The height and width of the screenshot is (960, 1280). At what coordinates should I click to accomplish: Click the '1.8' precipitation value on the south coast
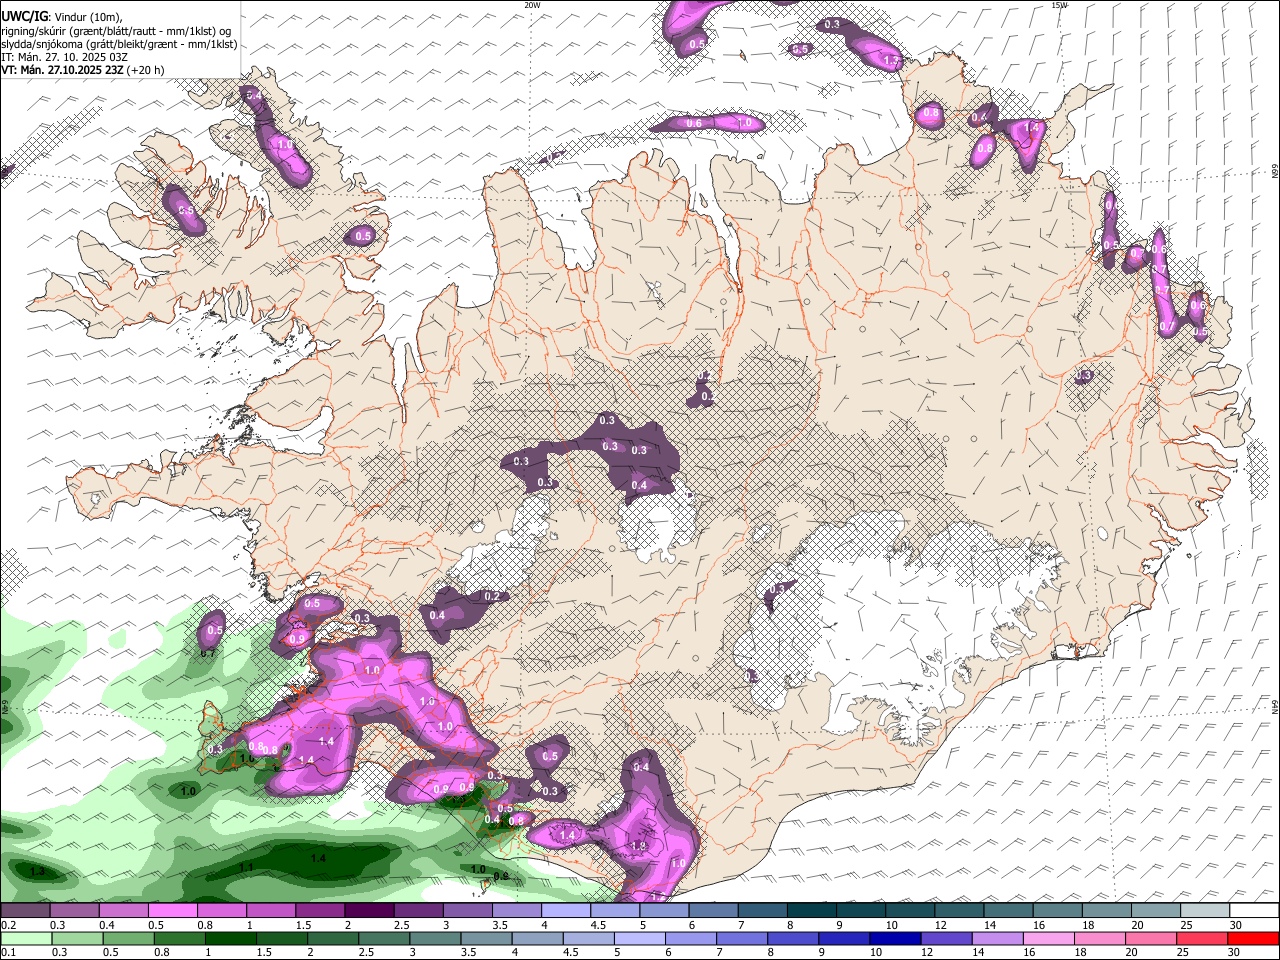(639, 846)
